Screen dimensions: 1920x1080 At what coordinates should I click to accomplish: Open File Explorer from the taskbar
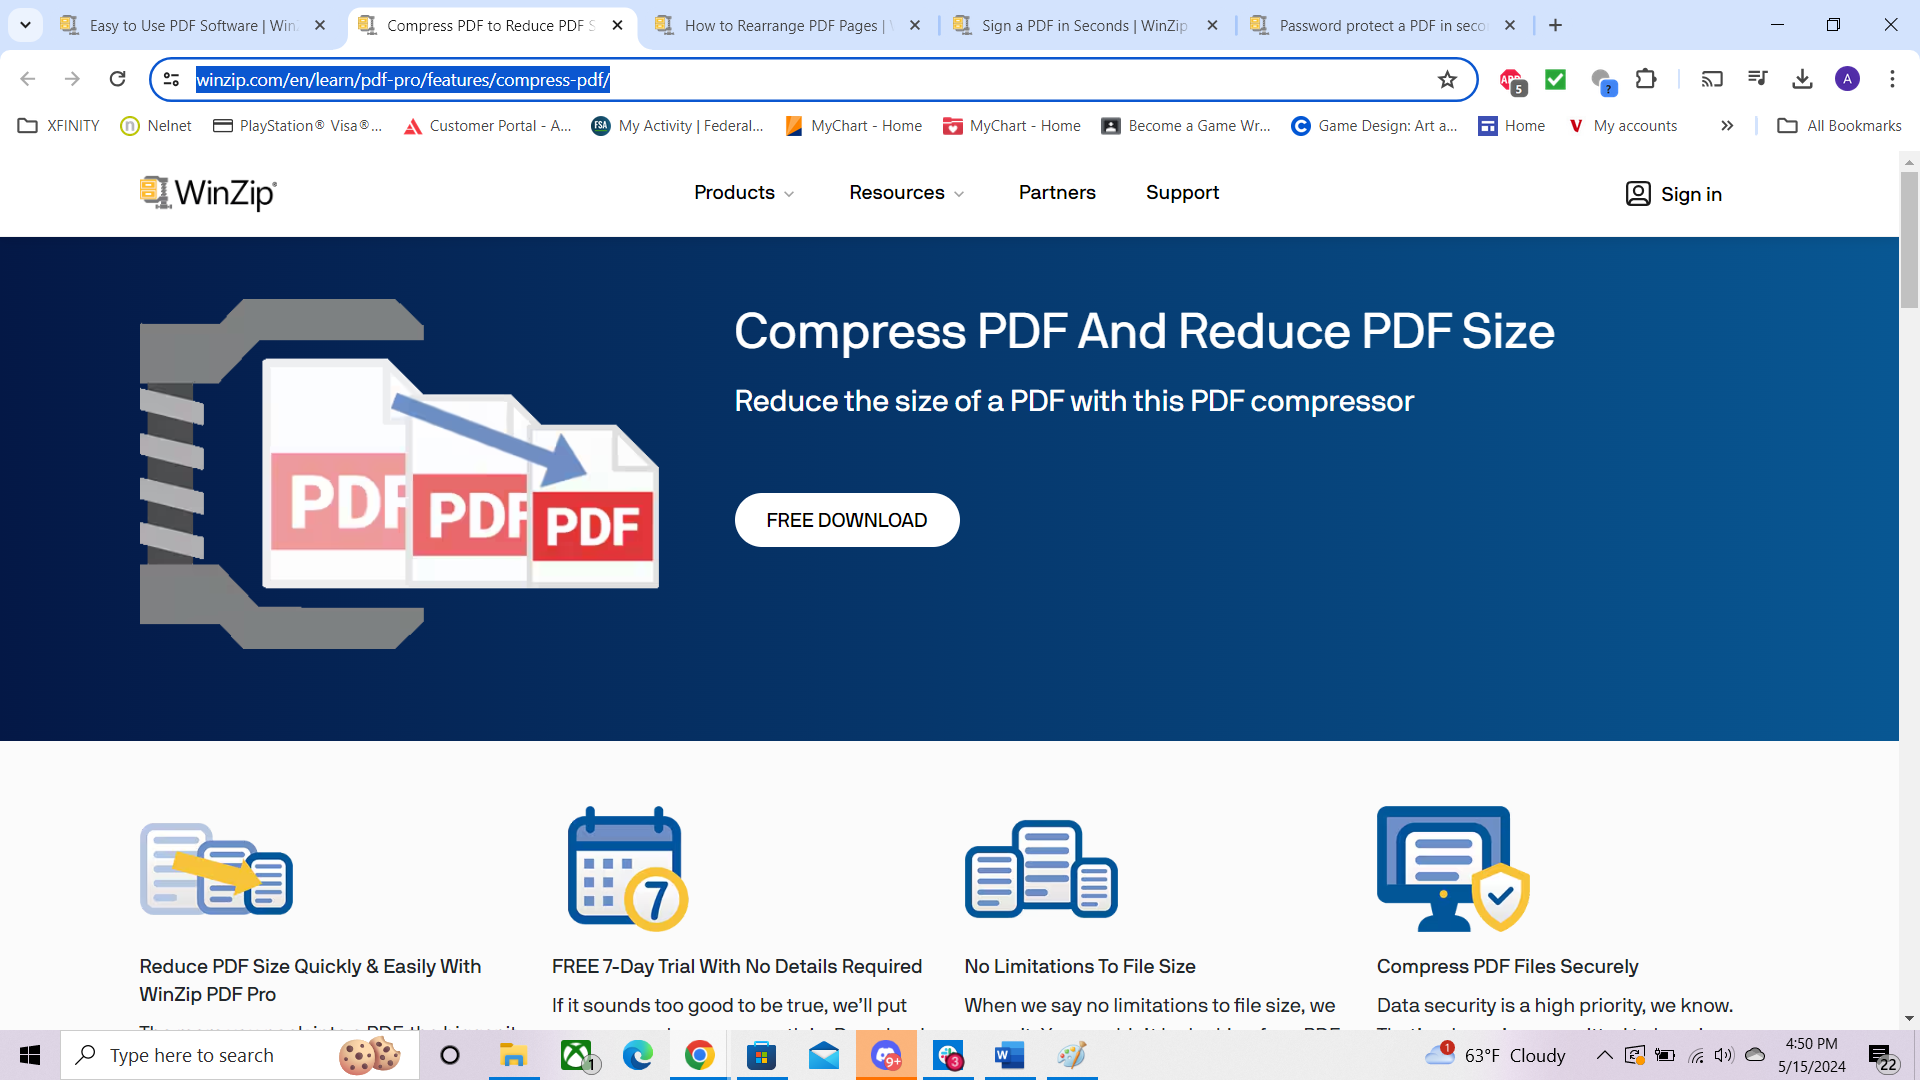pyautogui.click(x=513, y=1055)
